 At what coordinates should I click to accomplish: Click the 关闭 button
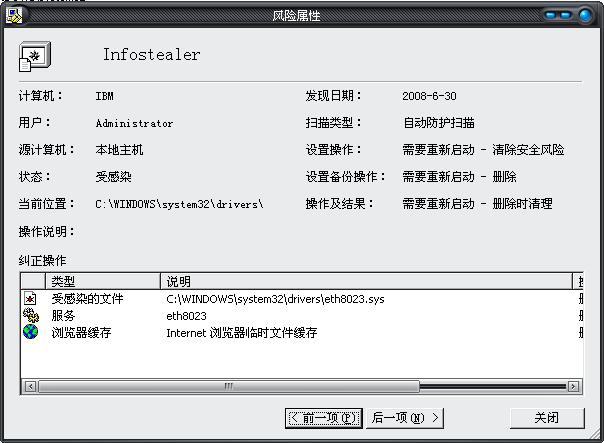[547, 418]
